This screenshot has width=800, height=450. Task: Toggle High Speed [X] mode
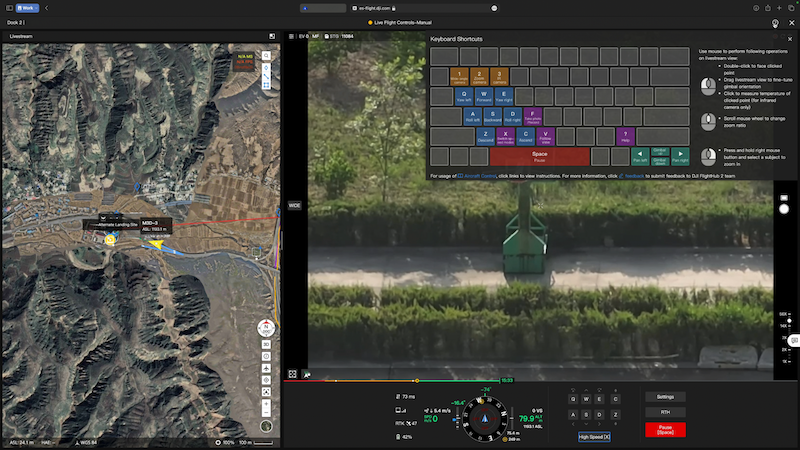tap(594, 437)
